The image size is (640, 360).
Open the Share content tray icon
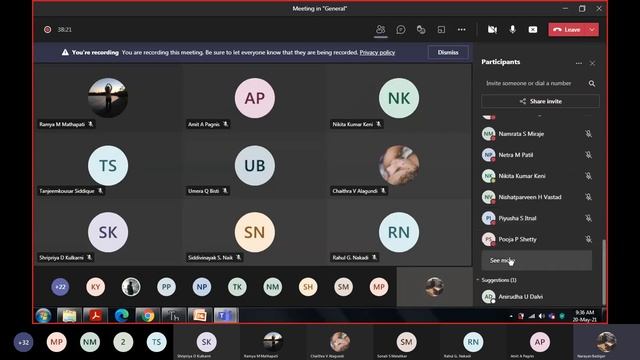pyautogui.click(x=441, y=29)
